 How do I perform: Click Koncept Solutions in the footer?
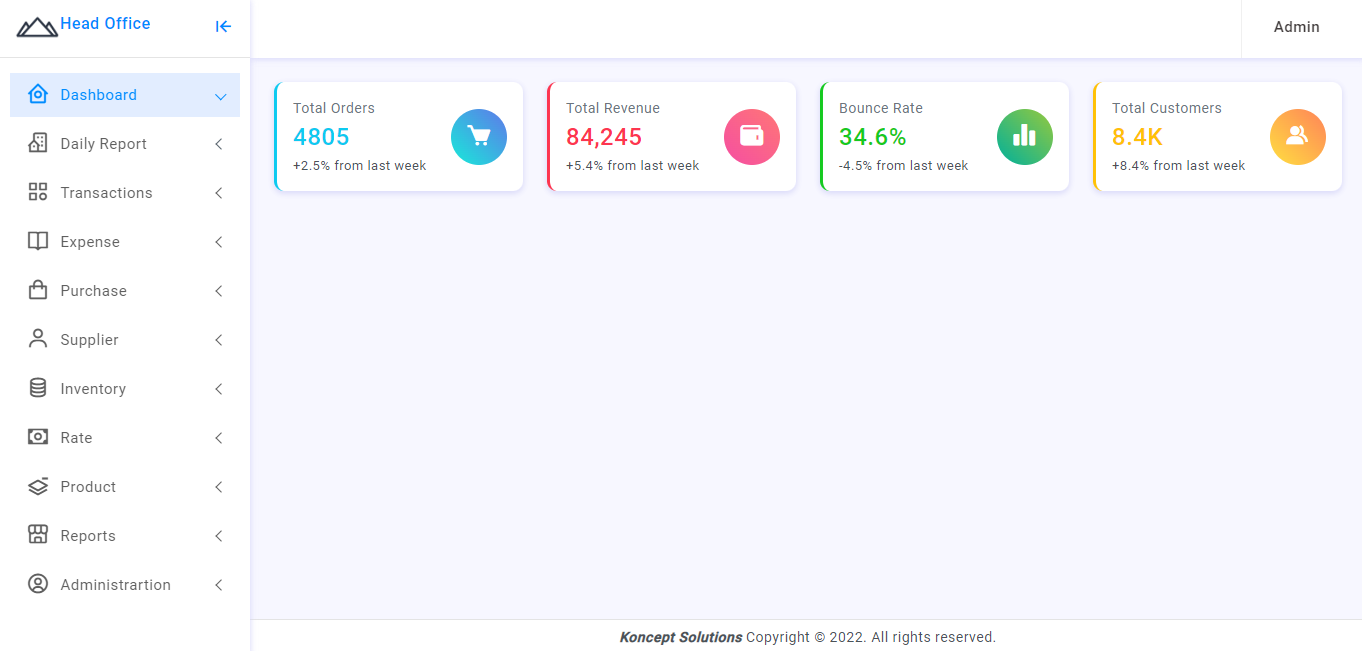pos(681,637)
